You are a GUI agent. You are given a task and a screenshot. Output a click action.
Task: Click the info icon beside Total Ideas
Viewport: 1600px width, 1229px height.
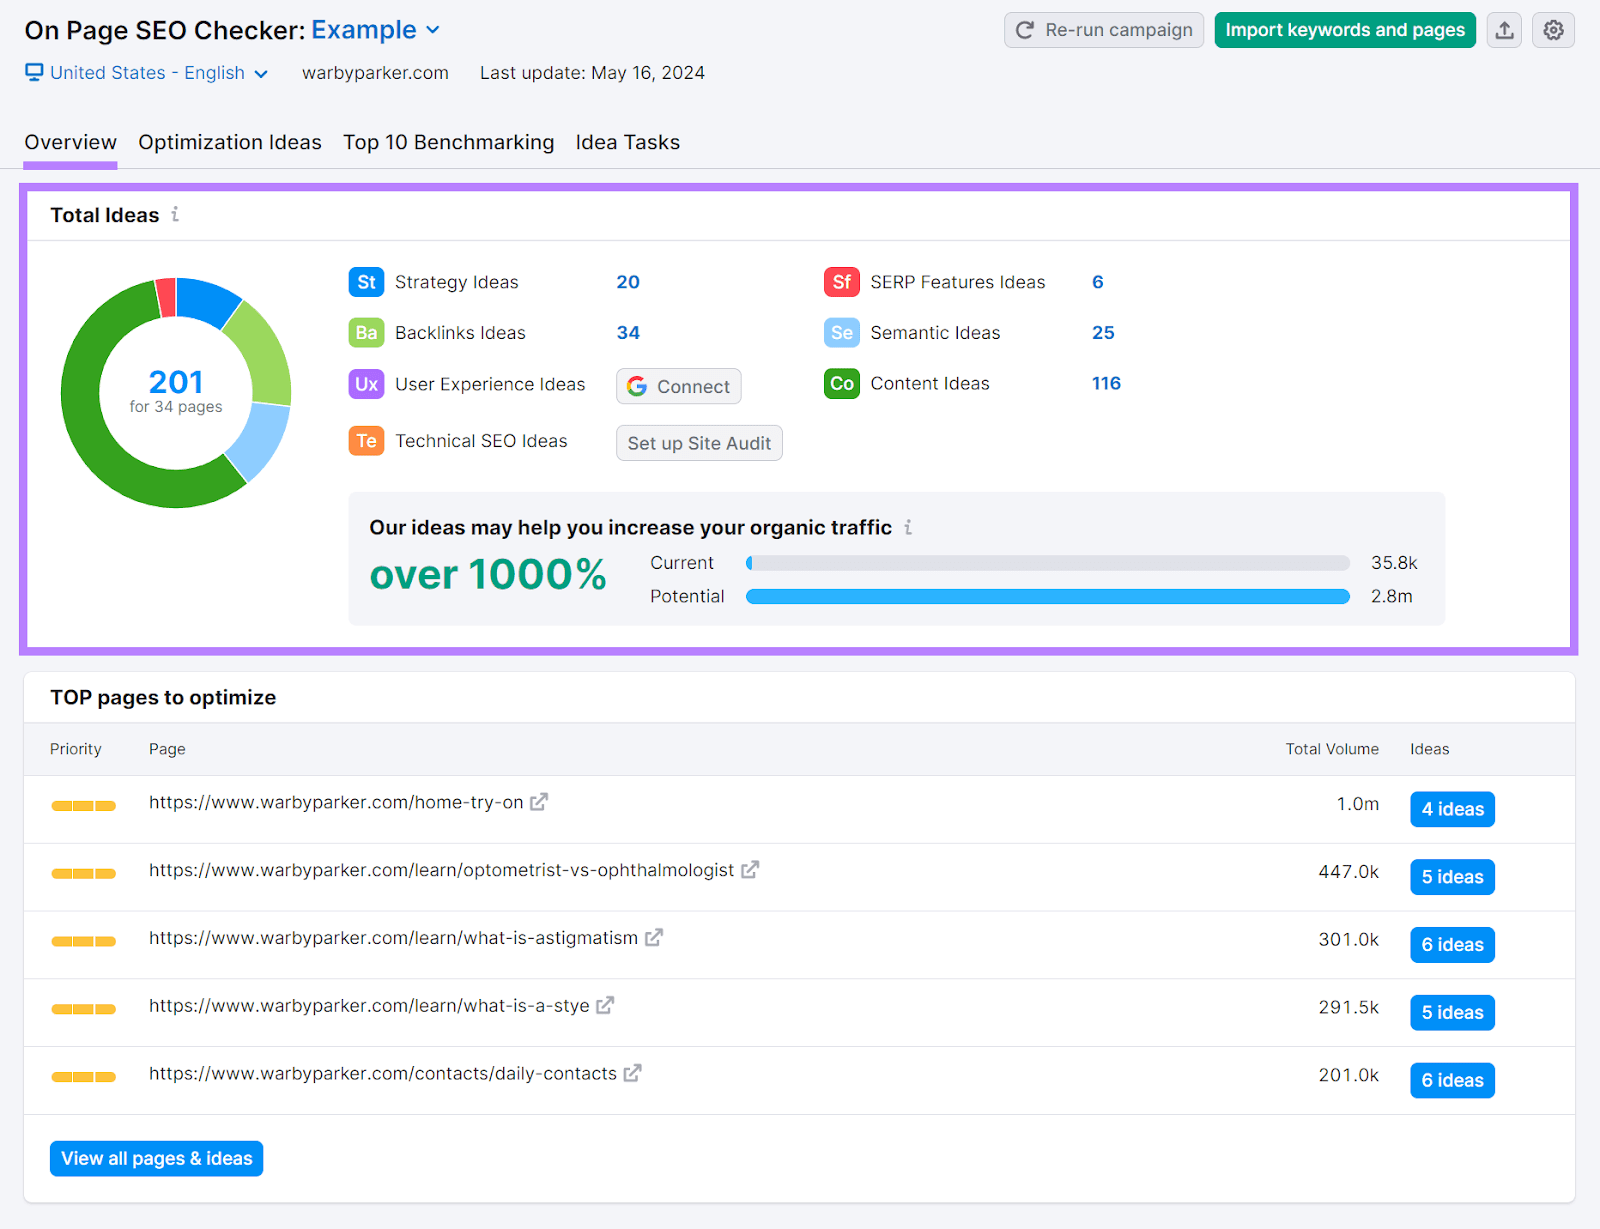point(177,214)
